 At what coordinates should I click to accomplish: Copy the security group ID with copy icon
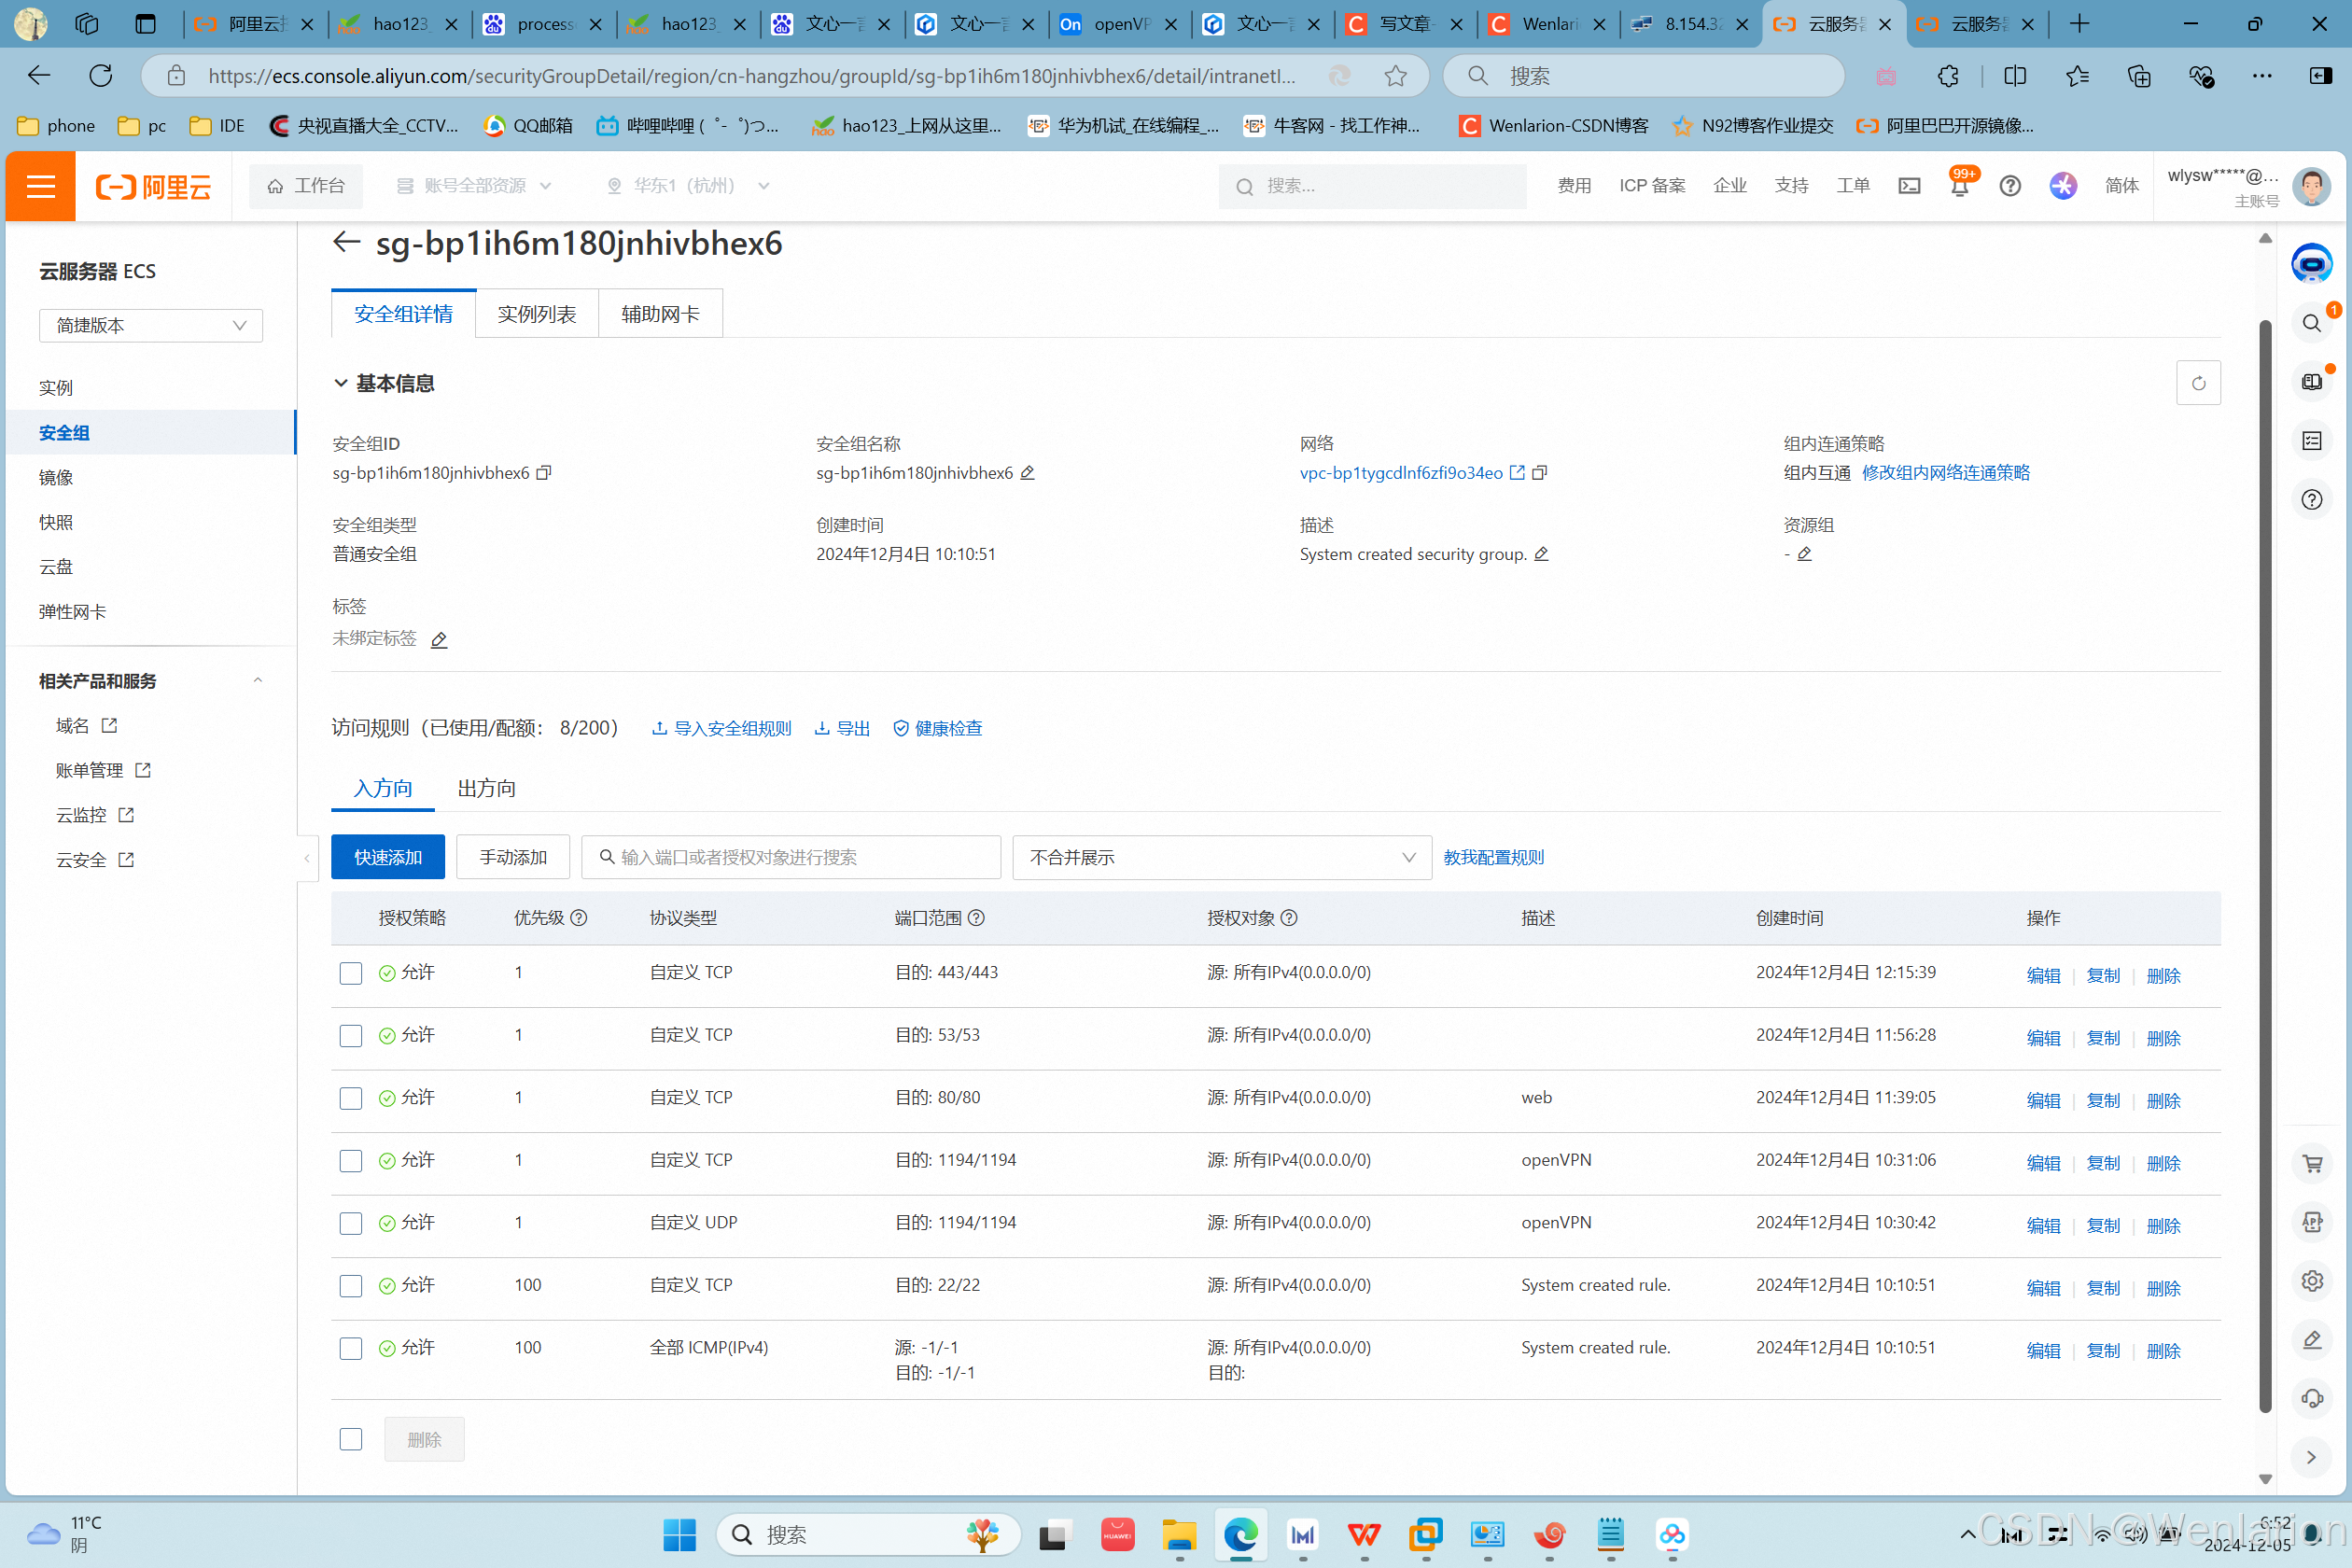click(544, 473)
